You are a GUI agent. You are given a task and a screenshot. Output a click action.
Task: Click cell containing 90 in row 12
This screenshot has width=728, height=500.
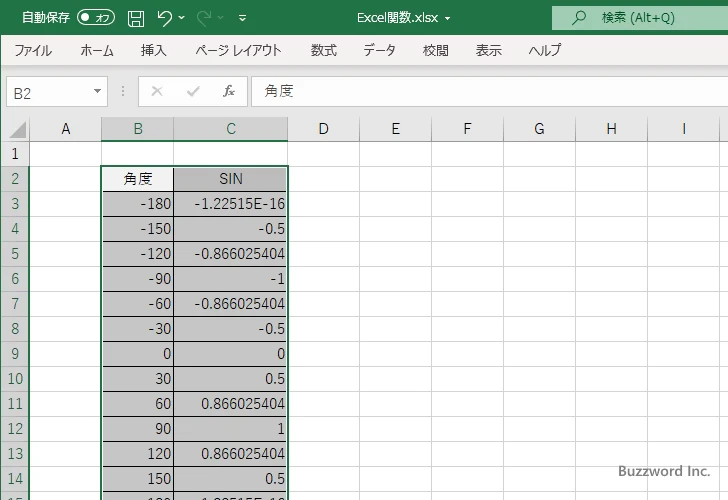click(137, 429)
